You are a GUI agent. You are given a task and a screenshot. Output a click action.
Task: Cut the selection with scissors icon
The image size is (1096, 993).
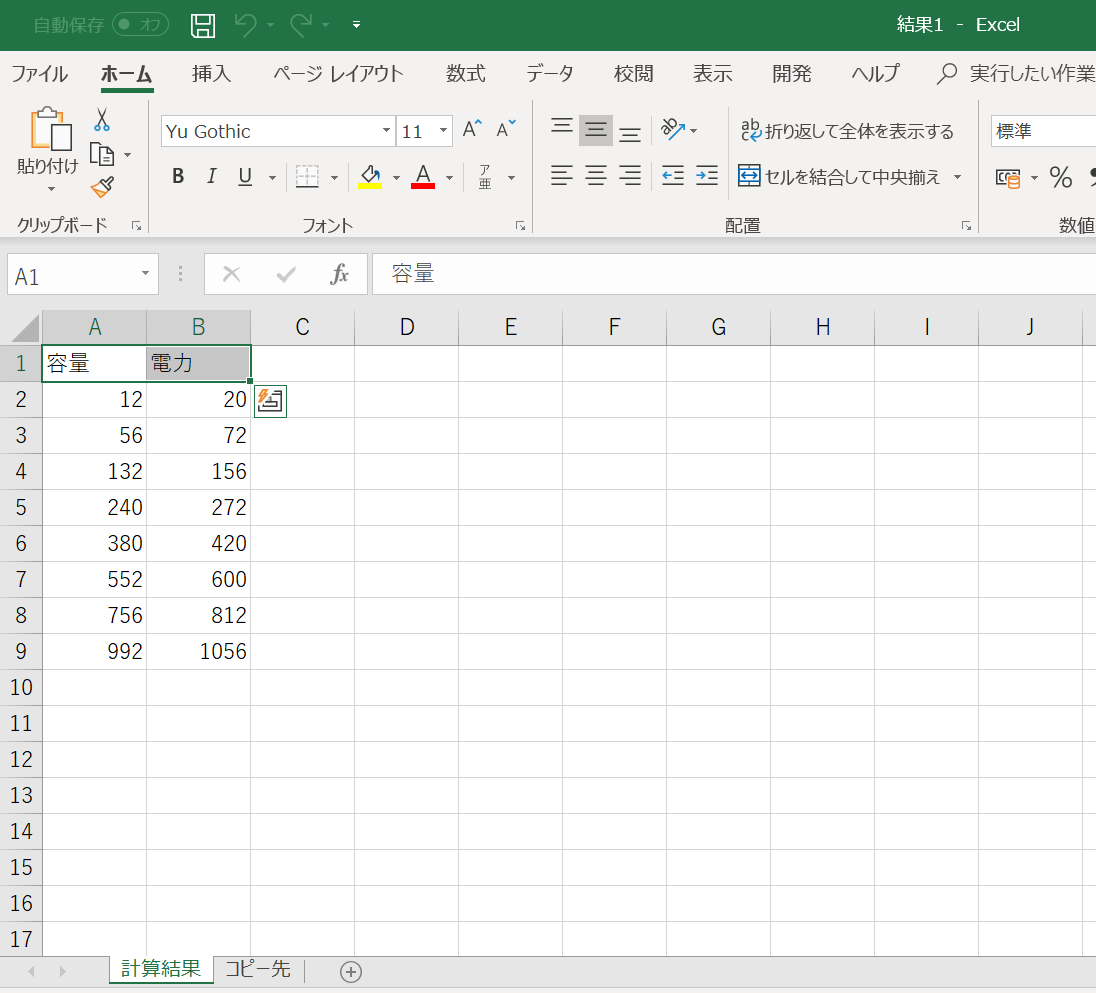click(102, 119)
